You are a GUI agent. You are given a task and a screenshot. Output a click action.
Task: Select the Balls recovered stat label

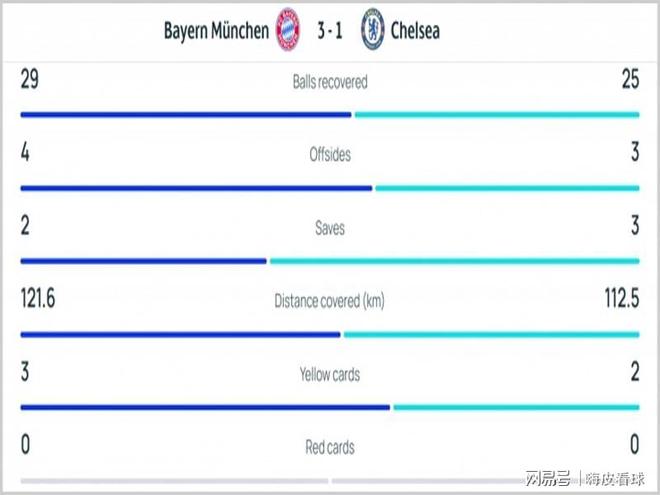pyautogui.click(x=330, y=82)
